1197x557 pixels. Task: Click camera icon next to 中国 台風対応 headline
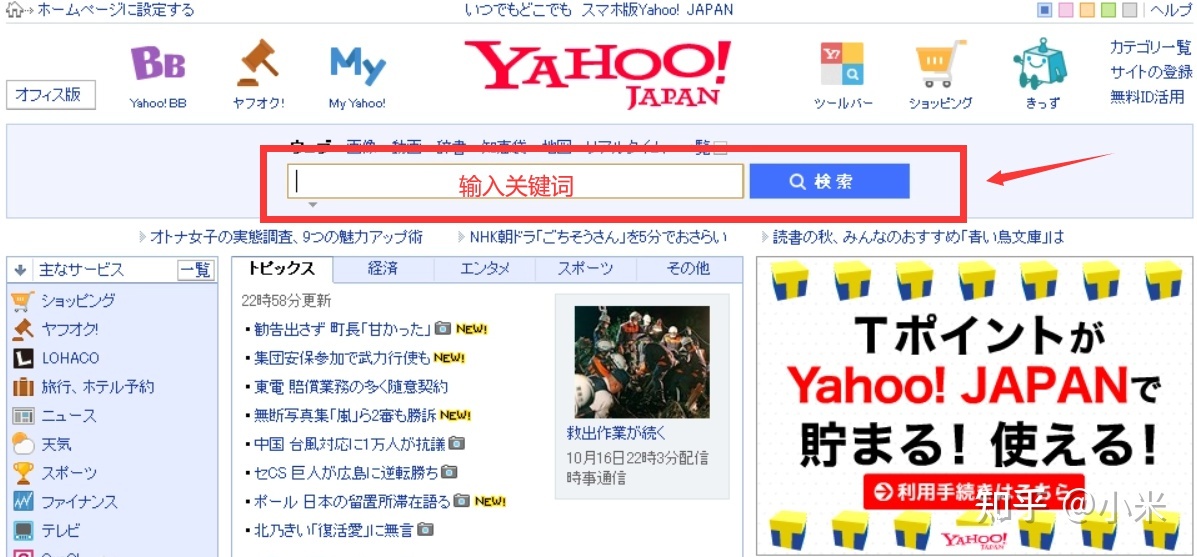(x=457, y=443)
